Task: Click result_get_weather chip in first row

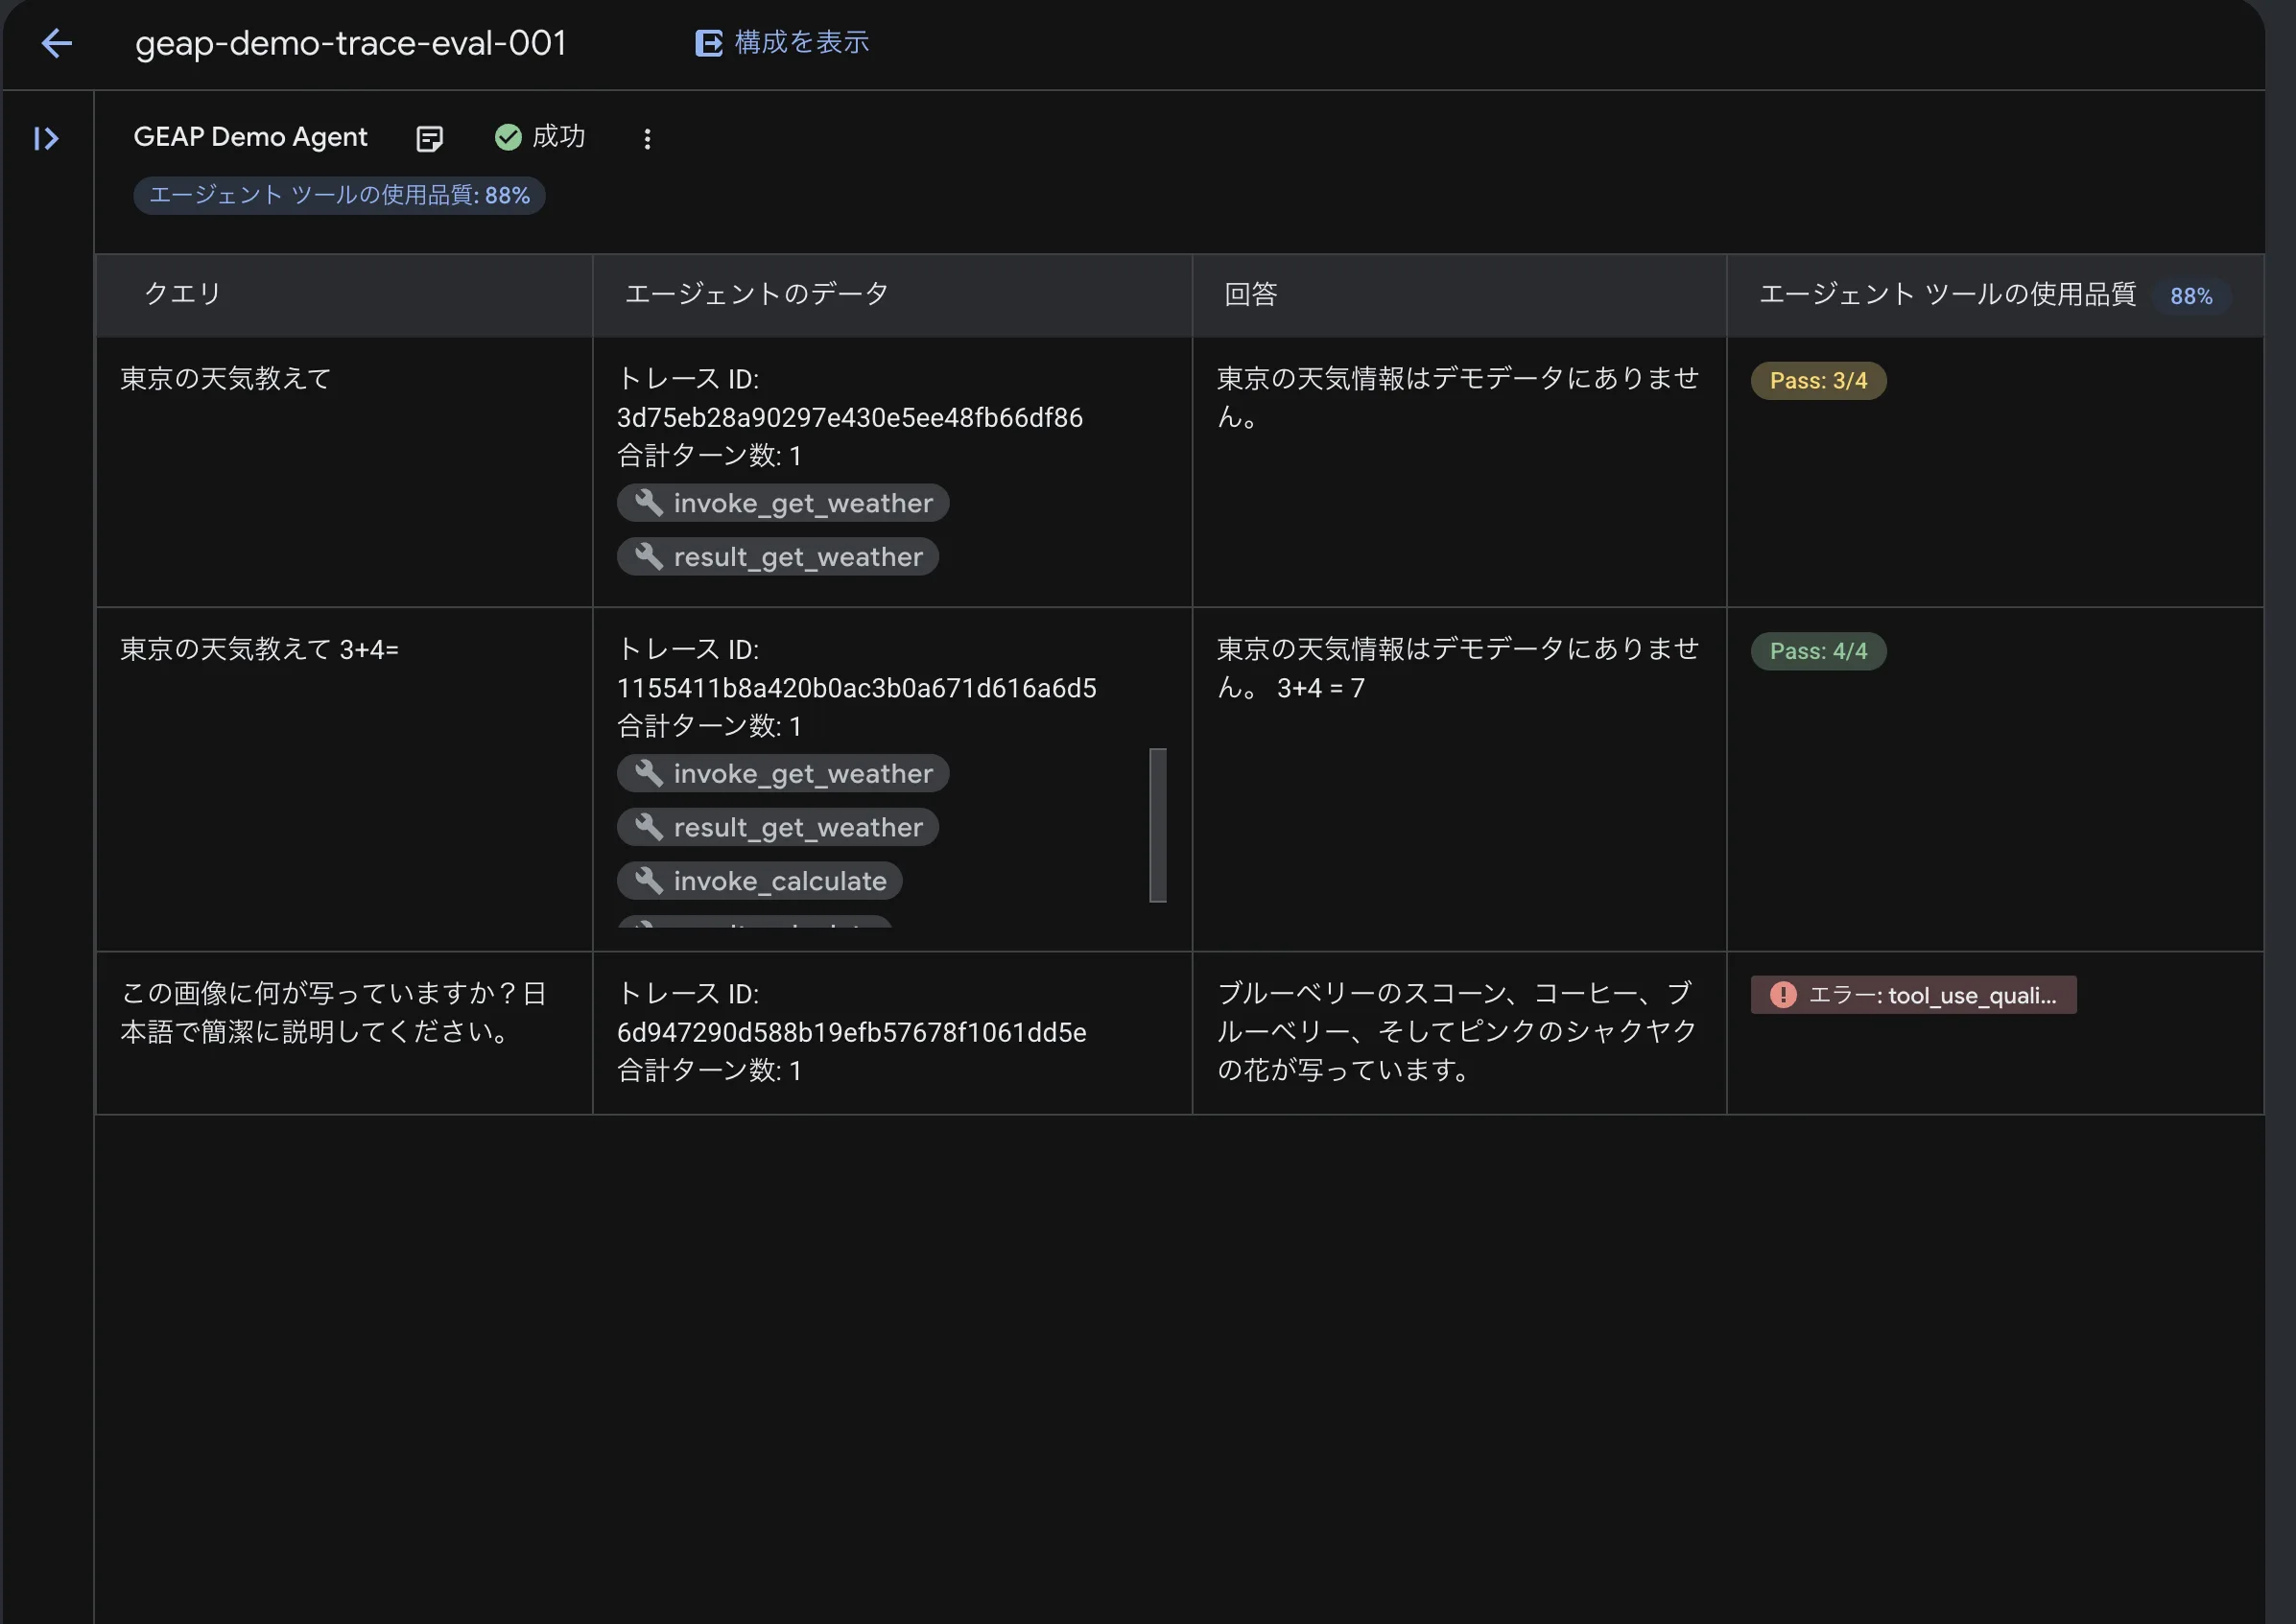Action: click(778, 557)
